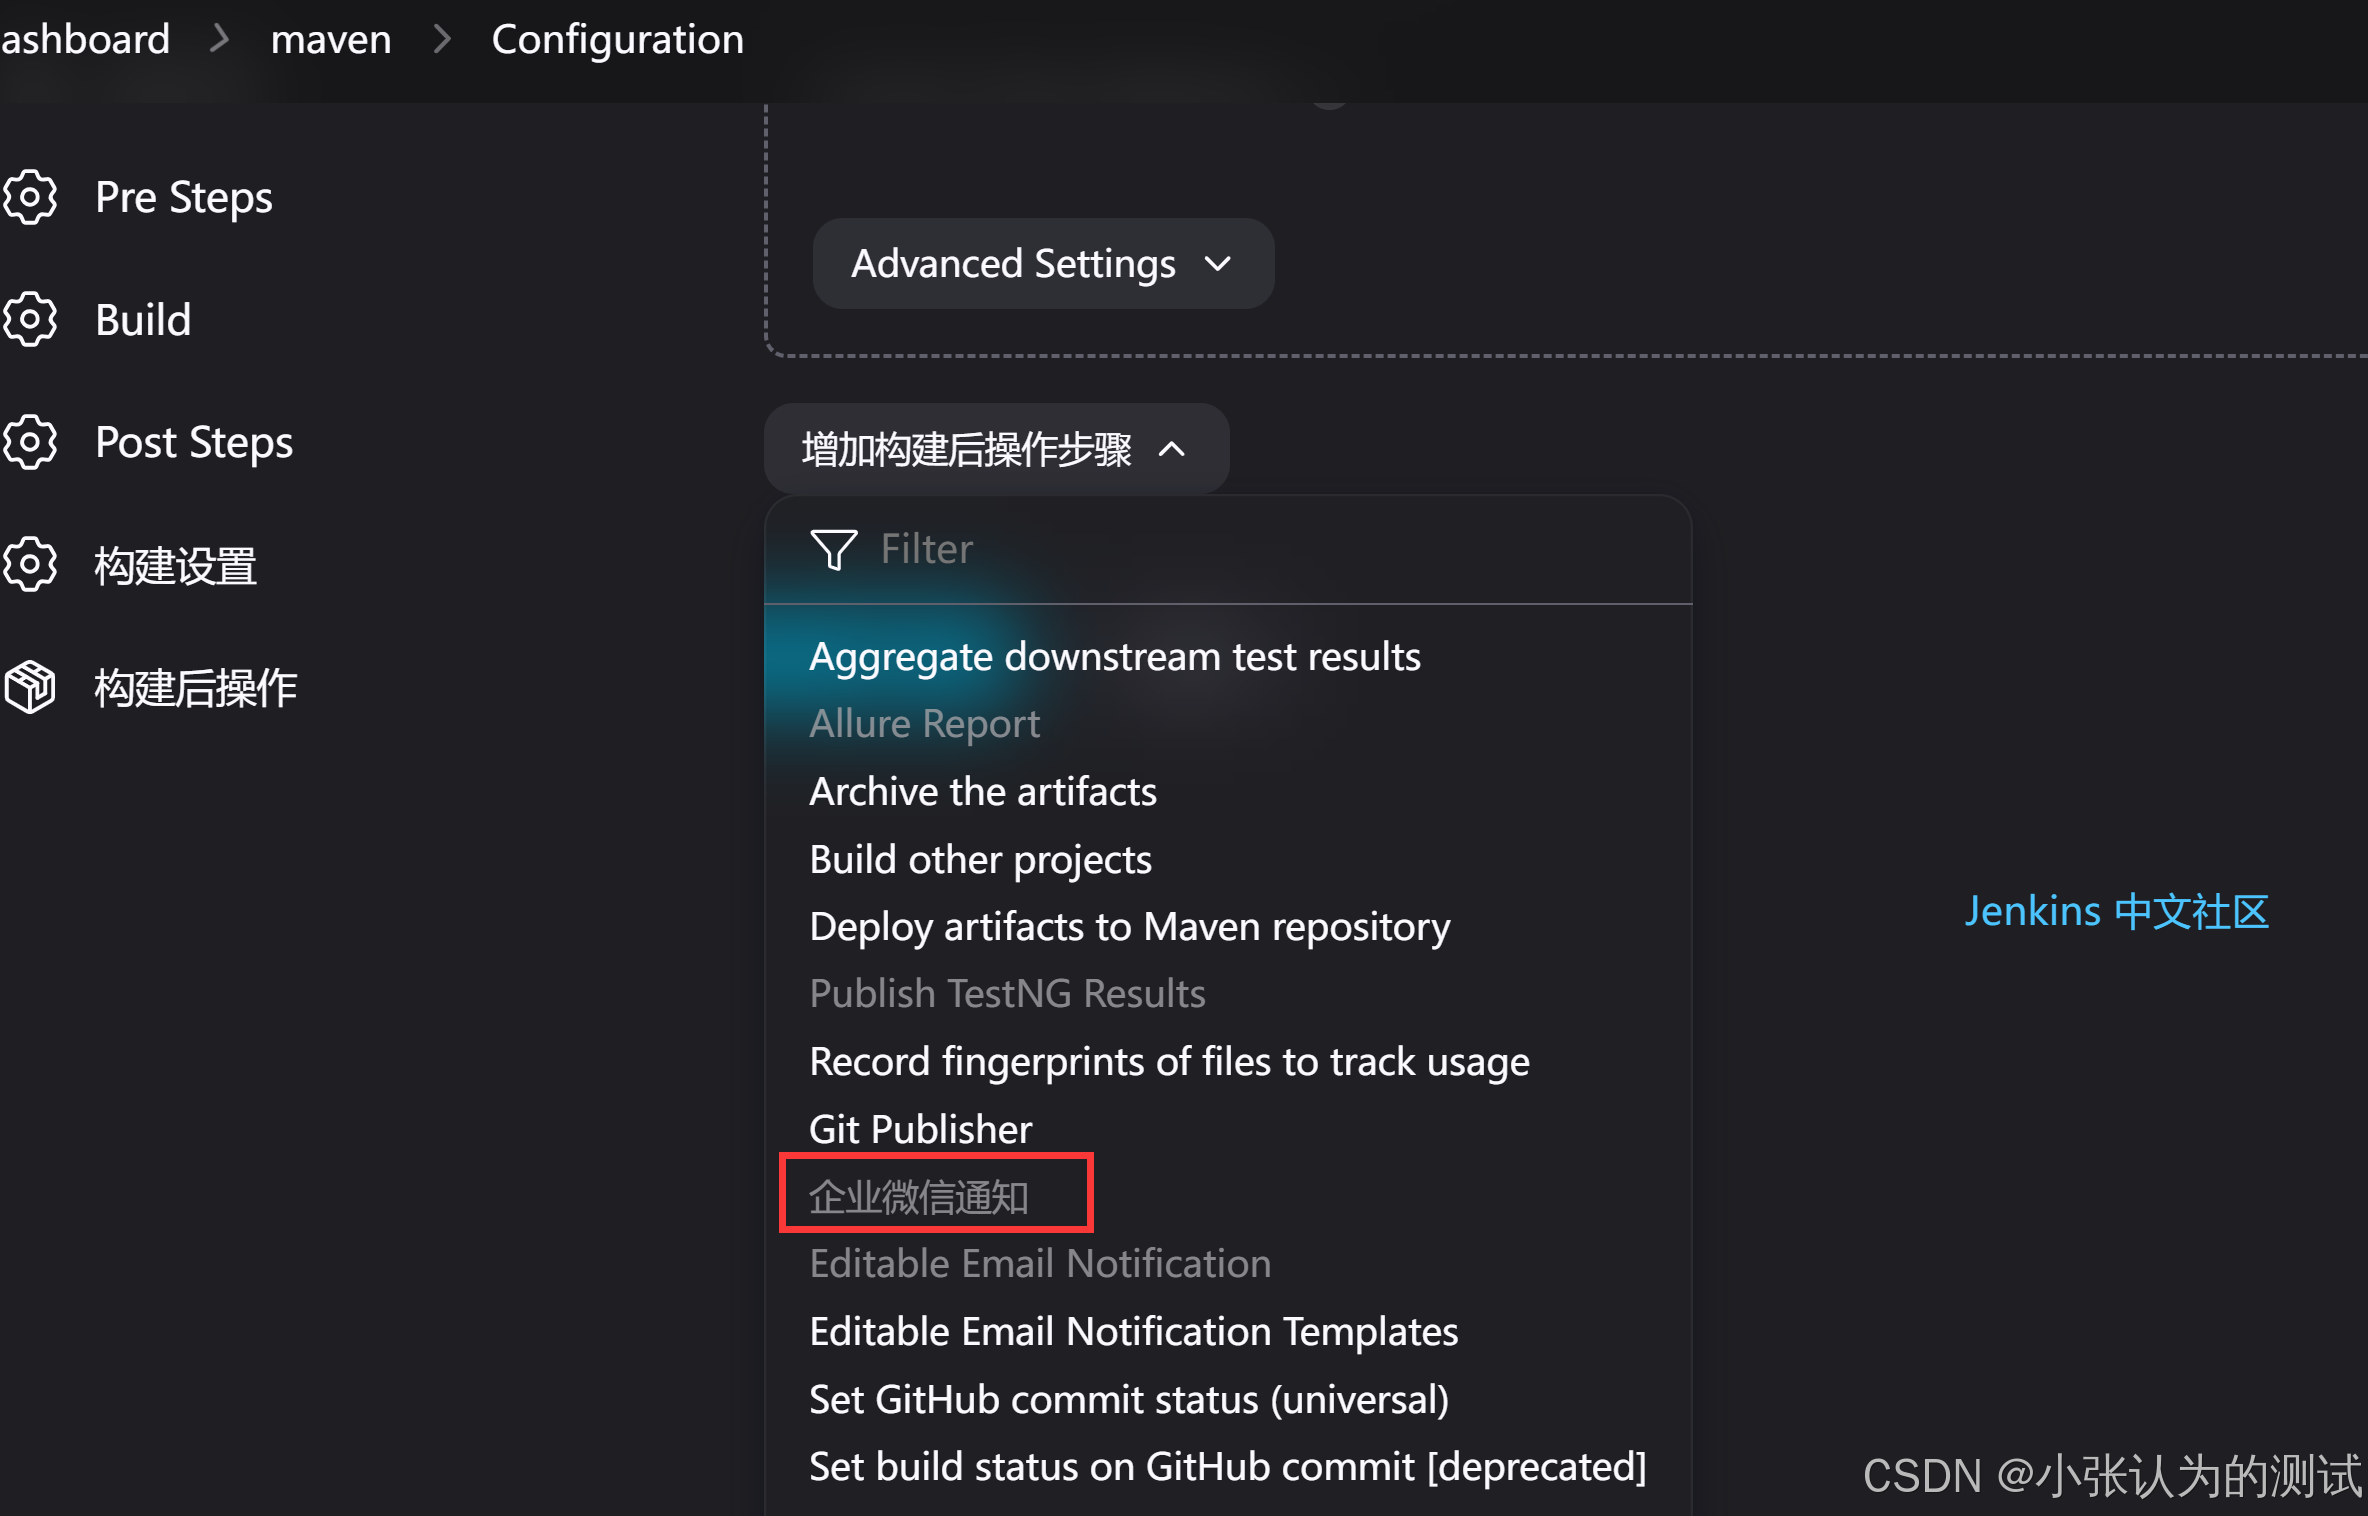Select Build other projects item
Screen dimensions: 2368x1516
(x=980, y=860)
